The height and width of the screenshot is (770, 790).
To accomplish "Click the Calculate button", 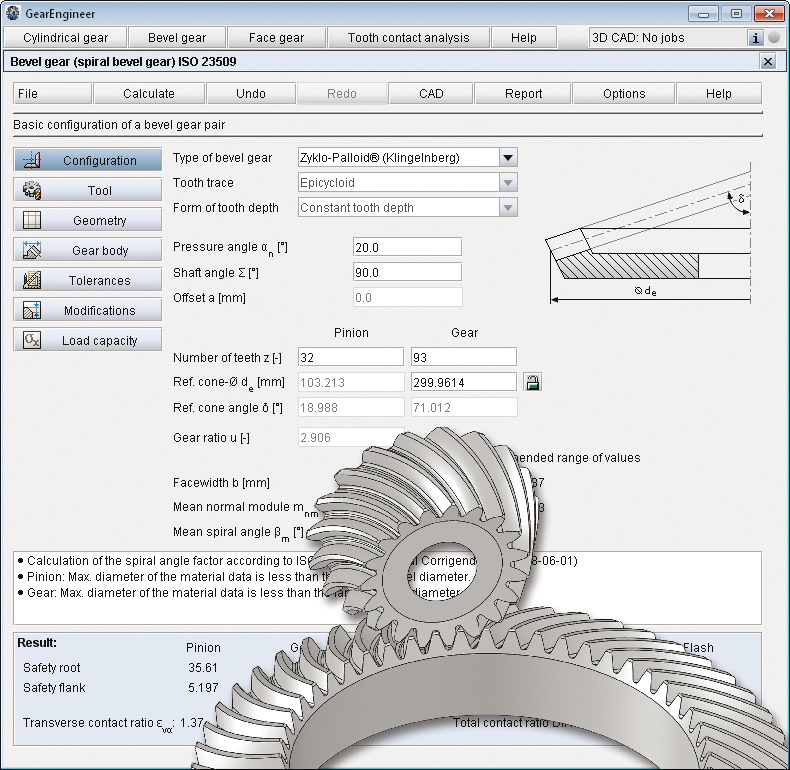I will point(149,94).
